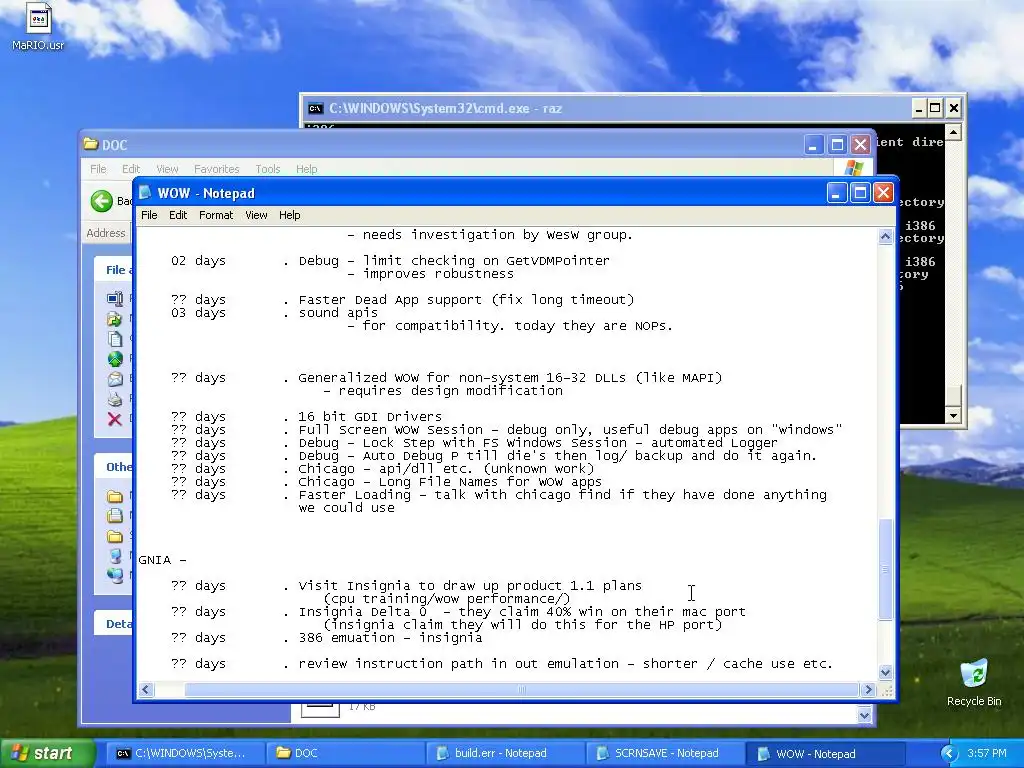This screenshot has height=768, width=1024.
Task: Click Notepad vertical scrollbar up arrow
Action: point(886,236)
